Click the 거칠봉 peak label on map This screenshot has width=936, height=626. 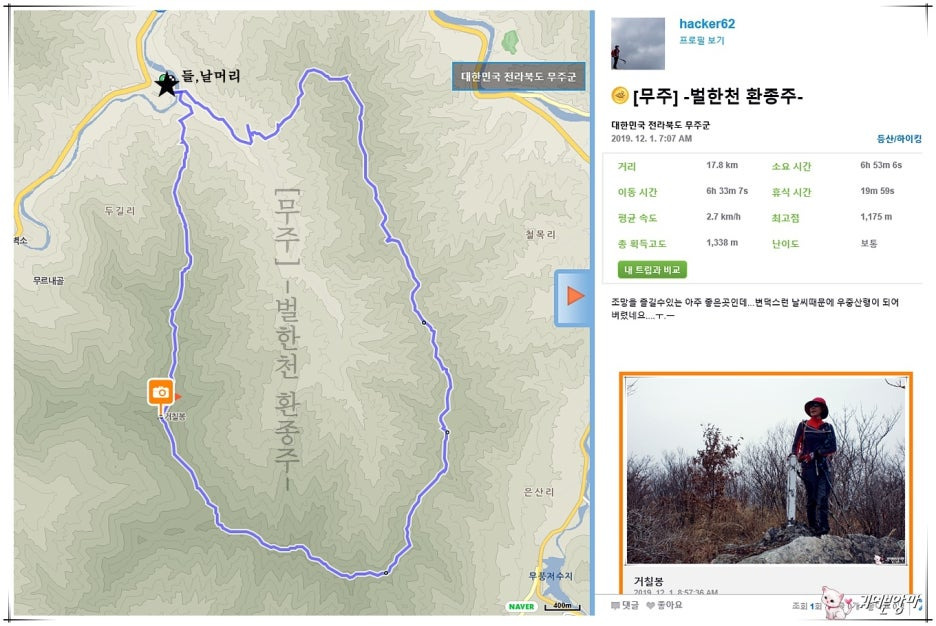click(x=174, y=417)
